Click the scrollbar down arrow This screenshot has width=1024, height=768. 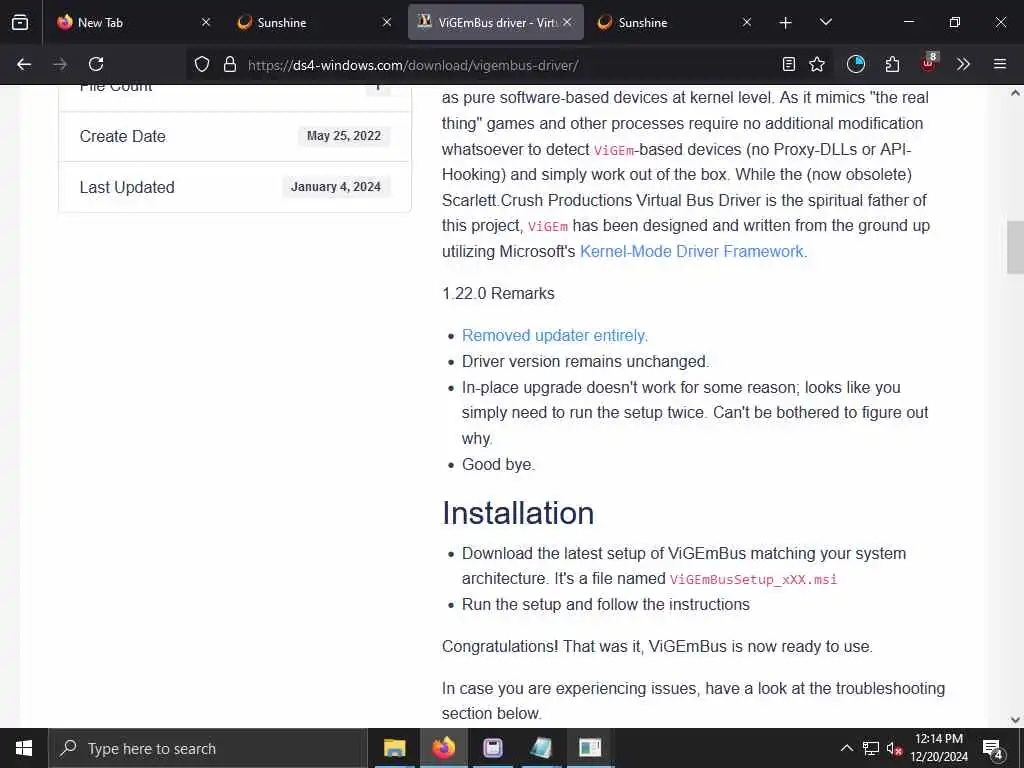point(1015,720)
